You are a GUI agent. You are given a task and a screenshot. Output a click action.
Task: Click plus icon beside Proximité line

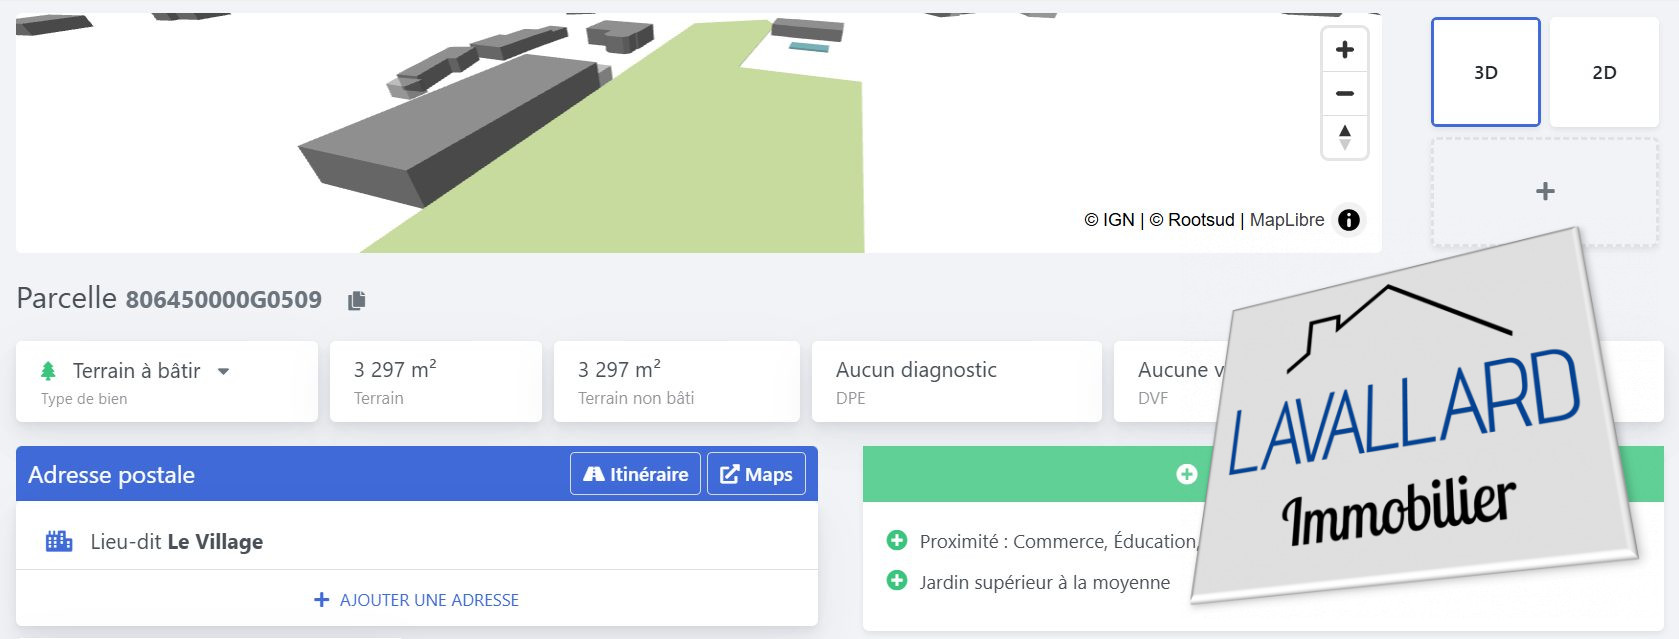[x=897, y=541]
